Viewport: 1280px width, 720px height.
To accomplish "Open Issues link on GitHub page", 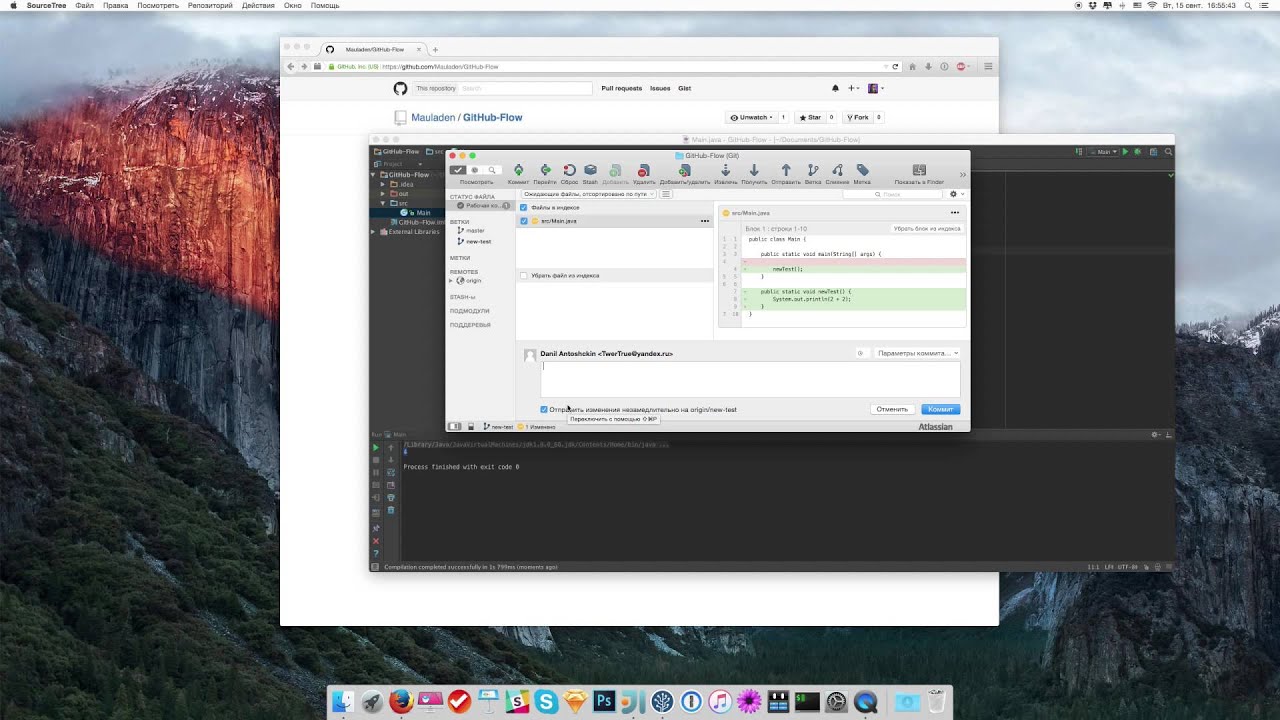I will [660, 88].
